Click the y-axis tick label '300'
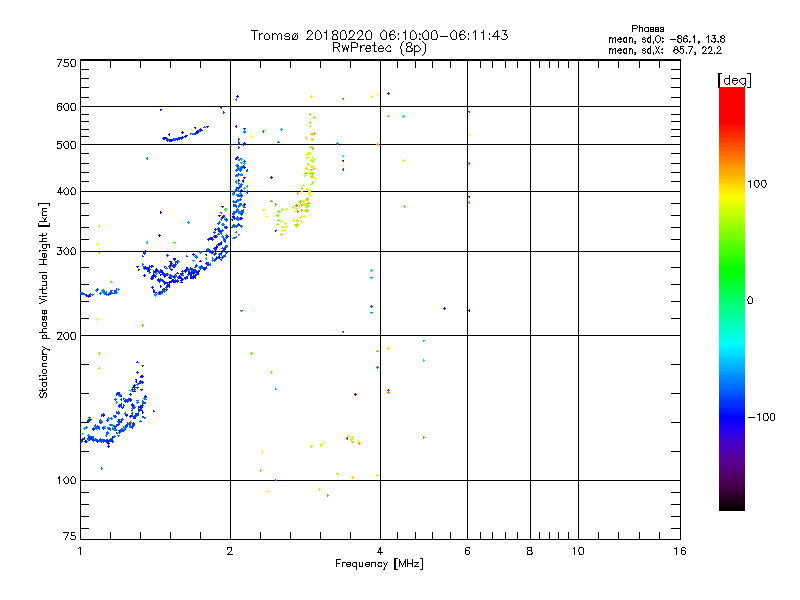 [x=67, y=251]
